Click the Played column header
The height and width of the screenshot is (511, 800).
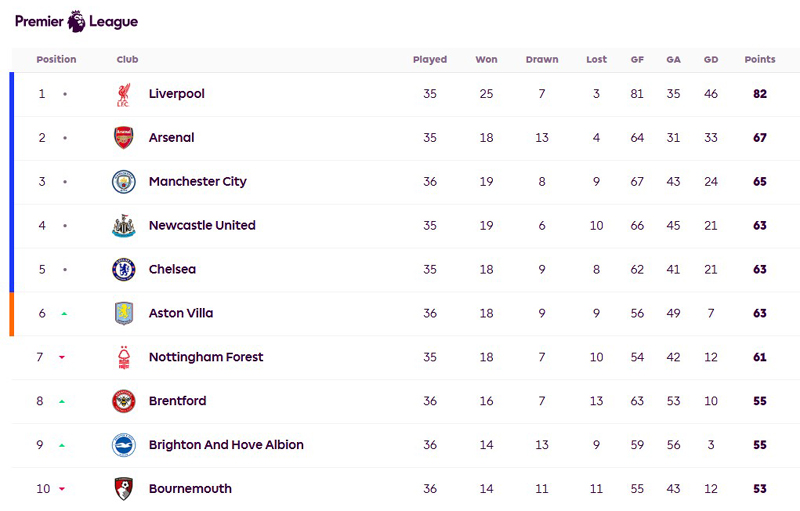430,60
